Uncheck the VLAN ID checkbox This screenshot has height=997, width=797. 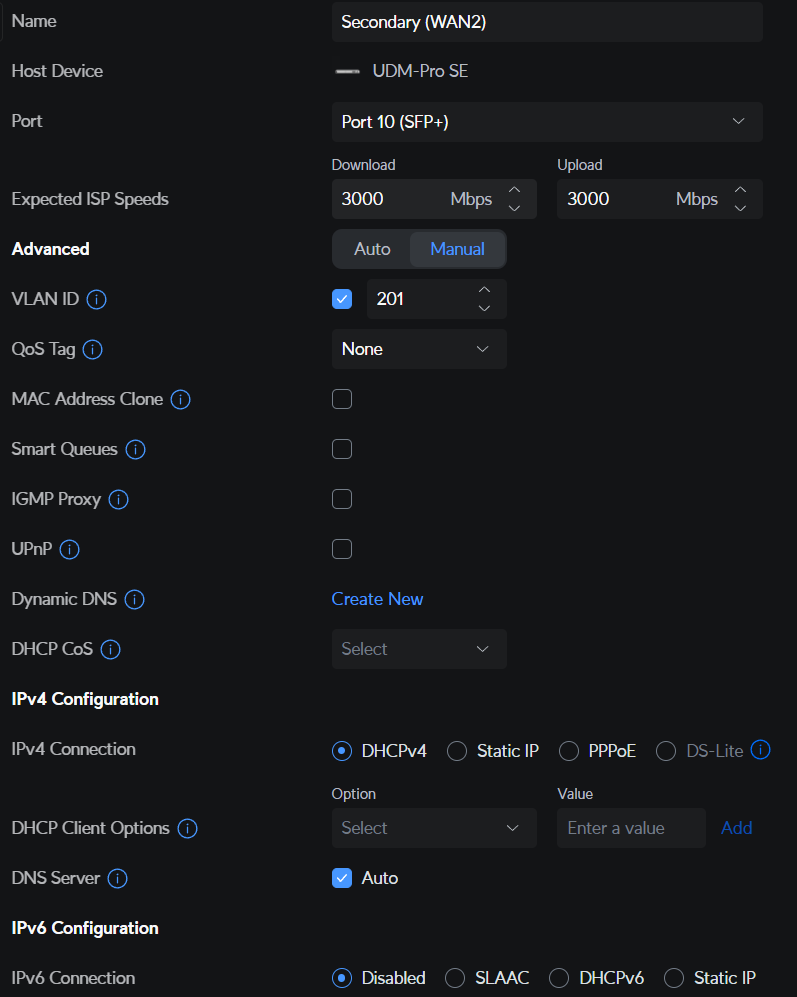[x=342, y=299]
